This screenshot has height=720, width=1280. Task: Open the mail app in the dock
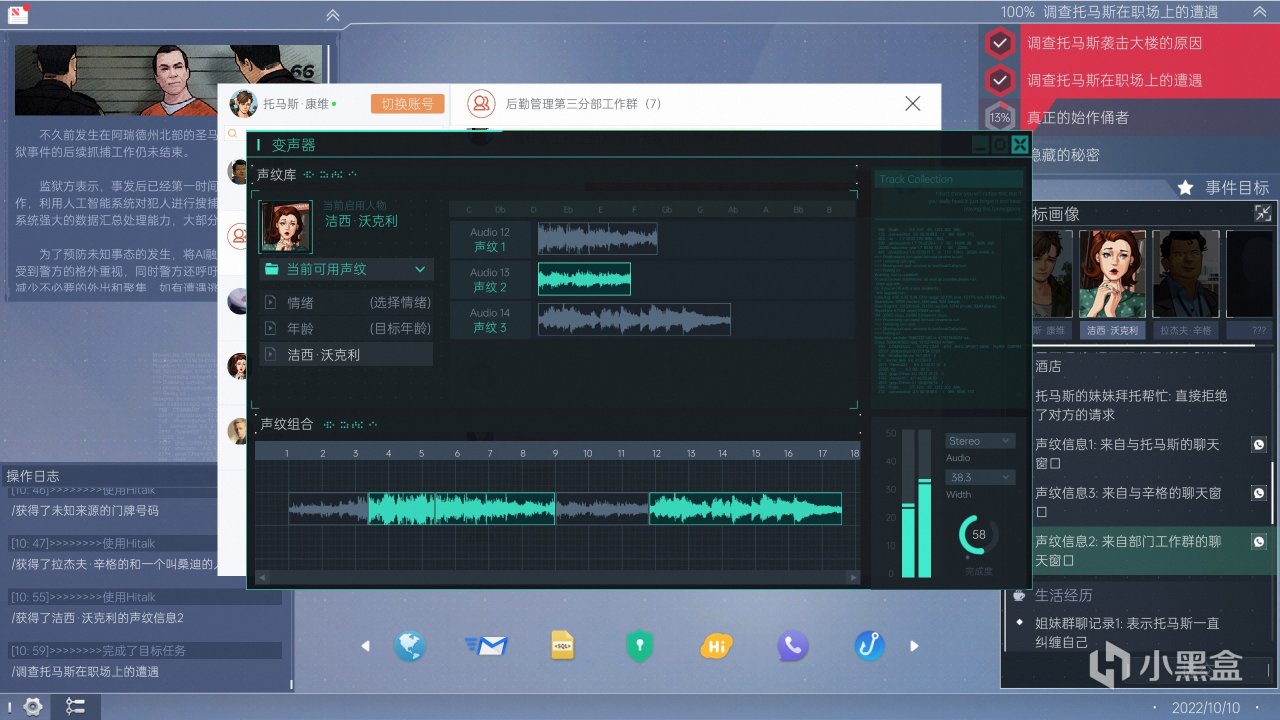487,646
